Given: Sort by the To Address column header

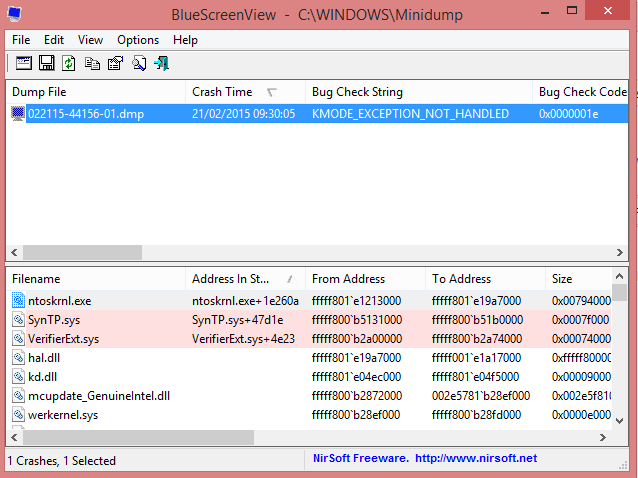Looking at the screenshot, I should [x=485, y=279].
